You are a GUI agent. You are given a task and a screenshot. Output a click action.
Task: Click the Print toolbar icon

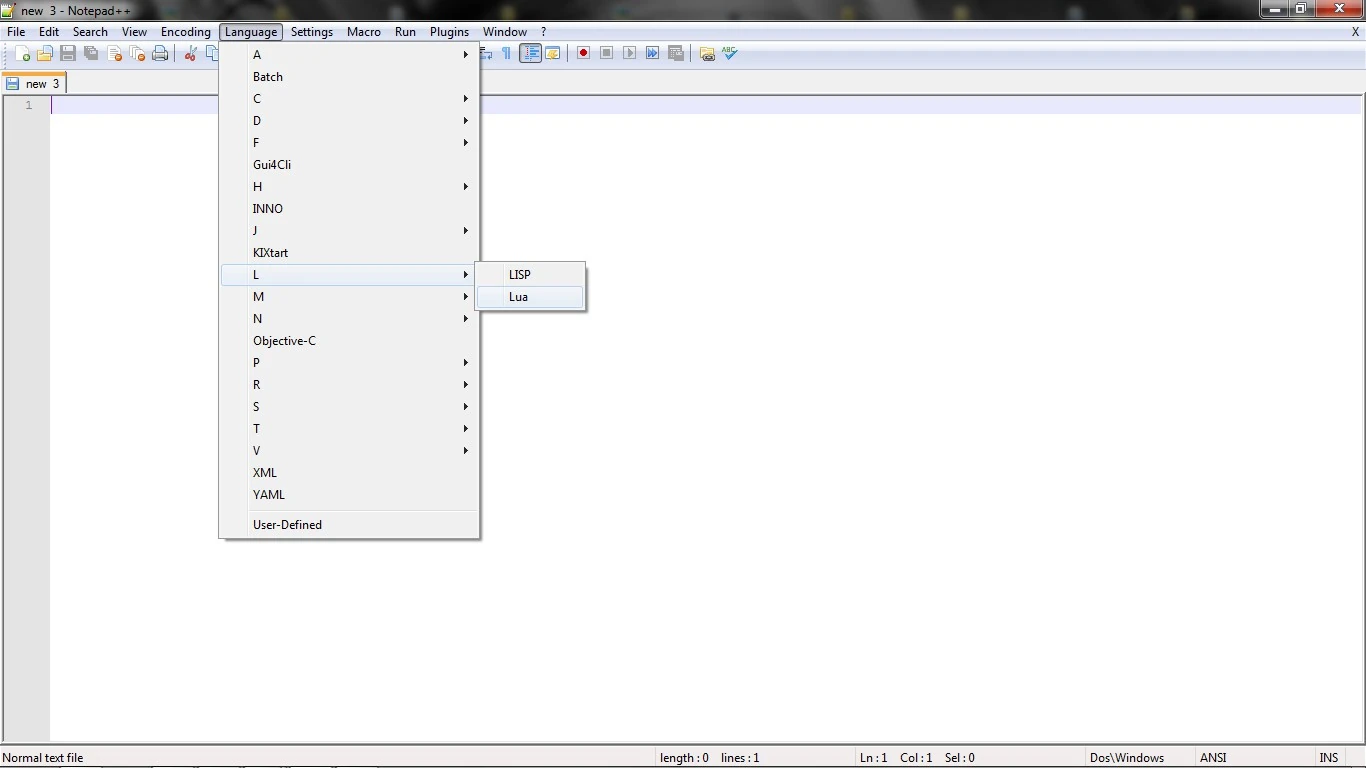[x=160, y=54]
